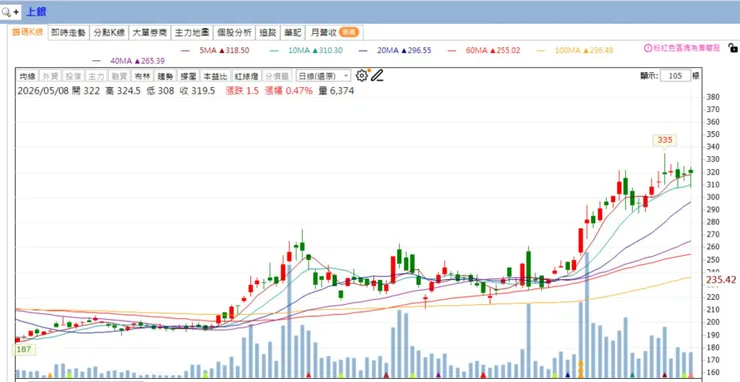This screenshot has height=382, width=740.
Task: Toggle the 融資 indicator button
Action: coord(119,76)
